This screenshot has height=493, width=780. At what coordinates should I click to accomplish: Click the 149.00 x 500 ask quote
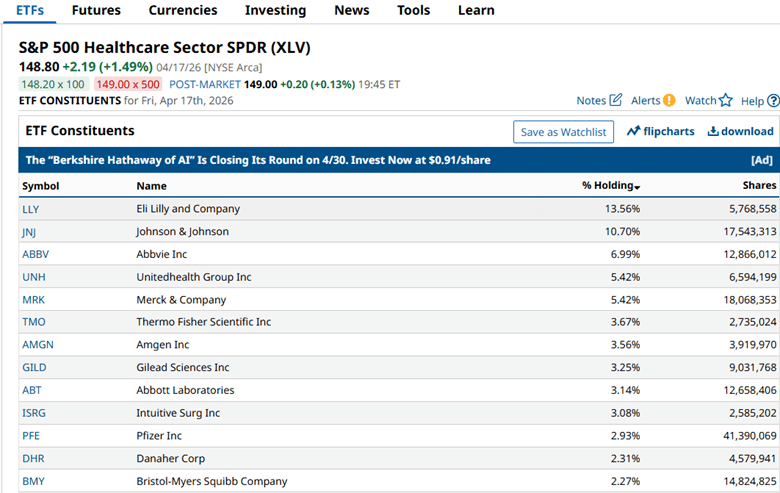point(128,85)
